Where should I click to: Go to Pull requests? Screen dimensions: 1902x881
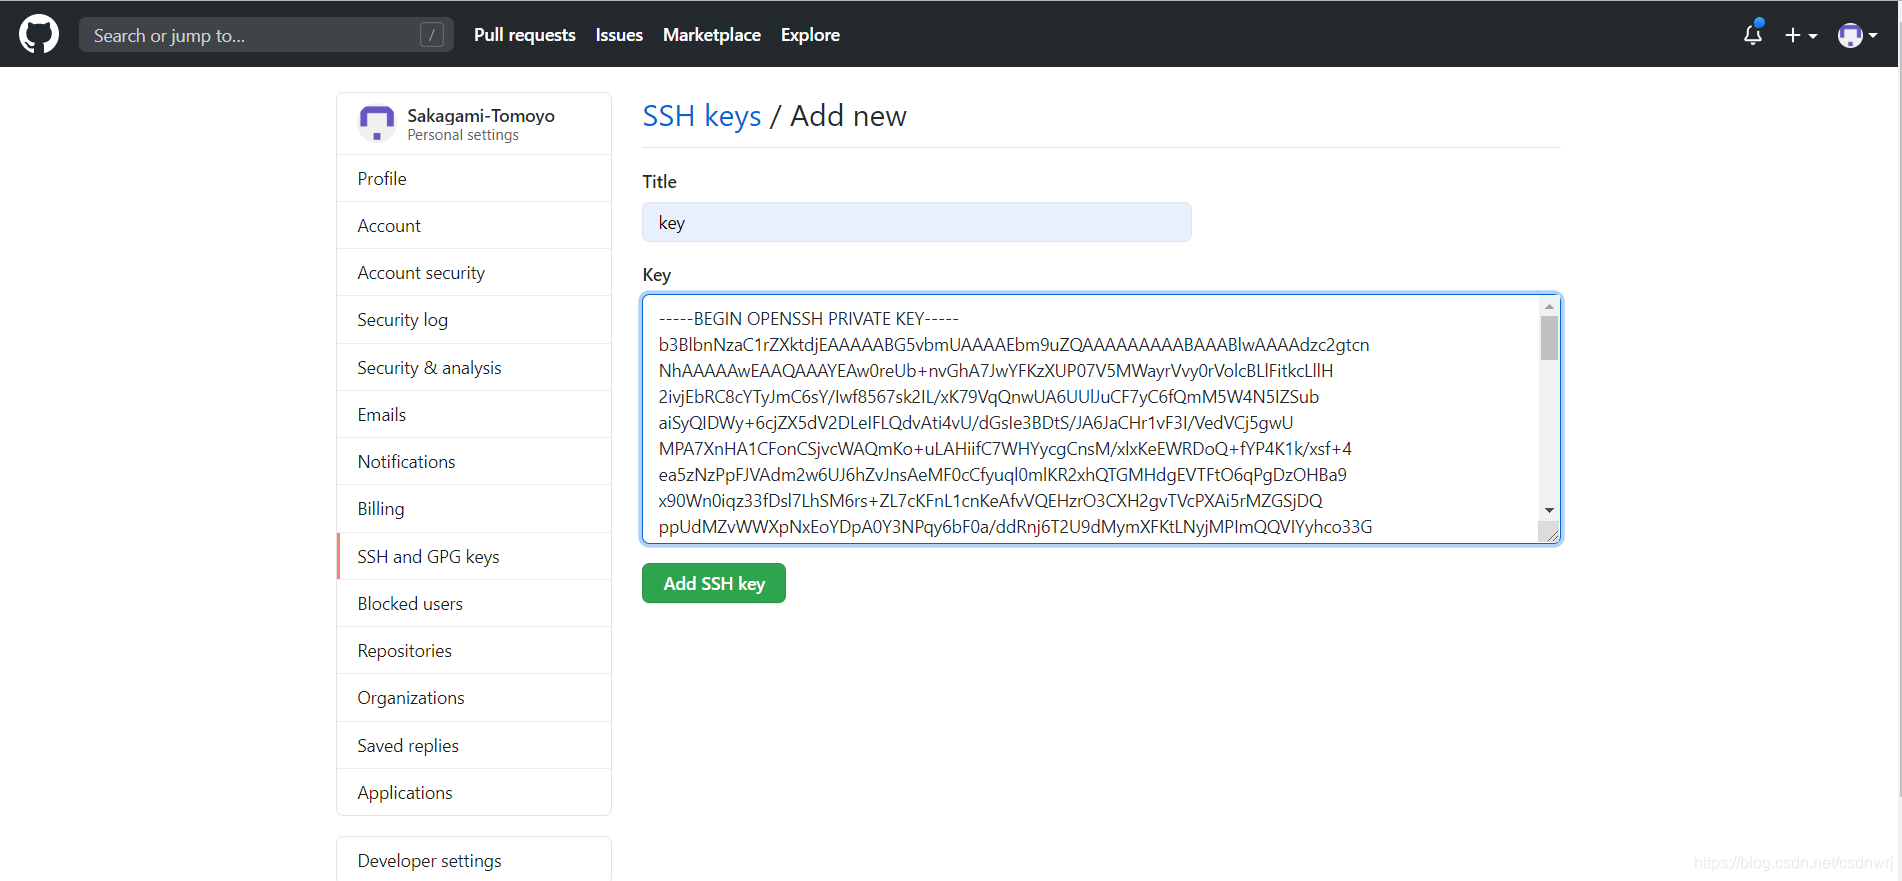[x=525, y=35]
